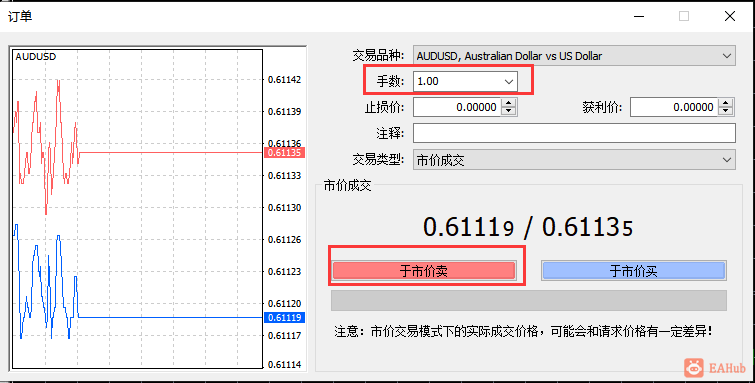
Task: Click the 0.61114 axis price label
Action: 284,365
